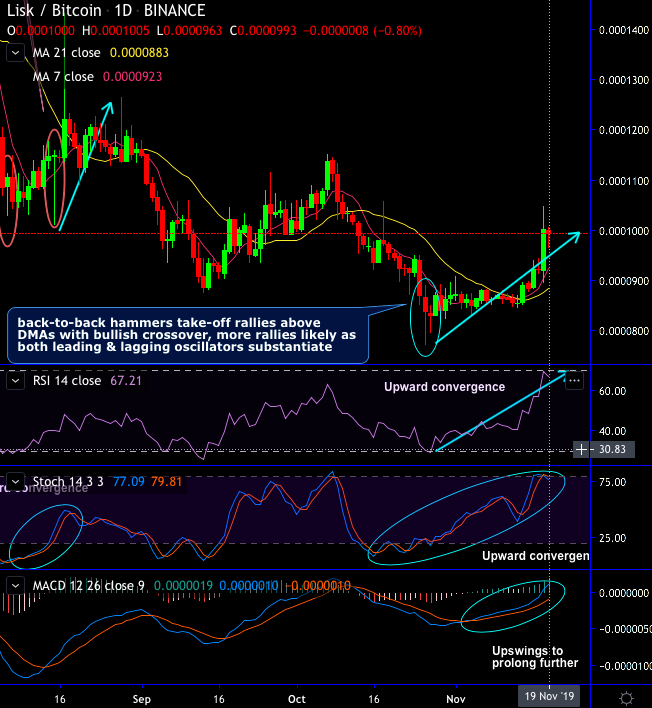Click the 1D timeframe label in title
This screenshot has height=708, width=652.
click(123, 11)
